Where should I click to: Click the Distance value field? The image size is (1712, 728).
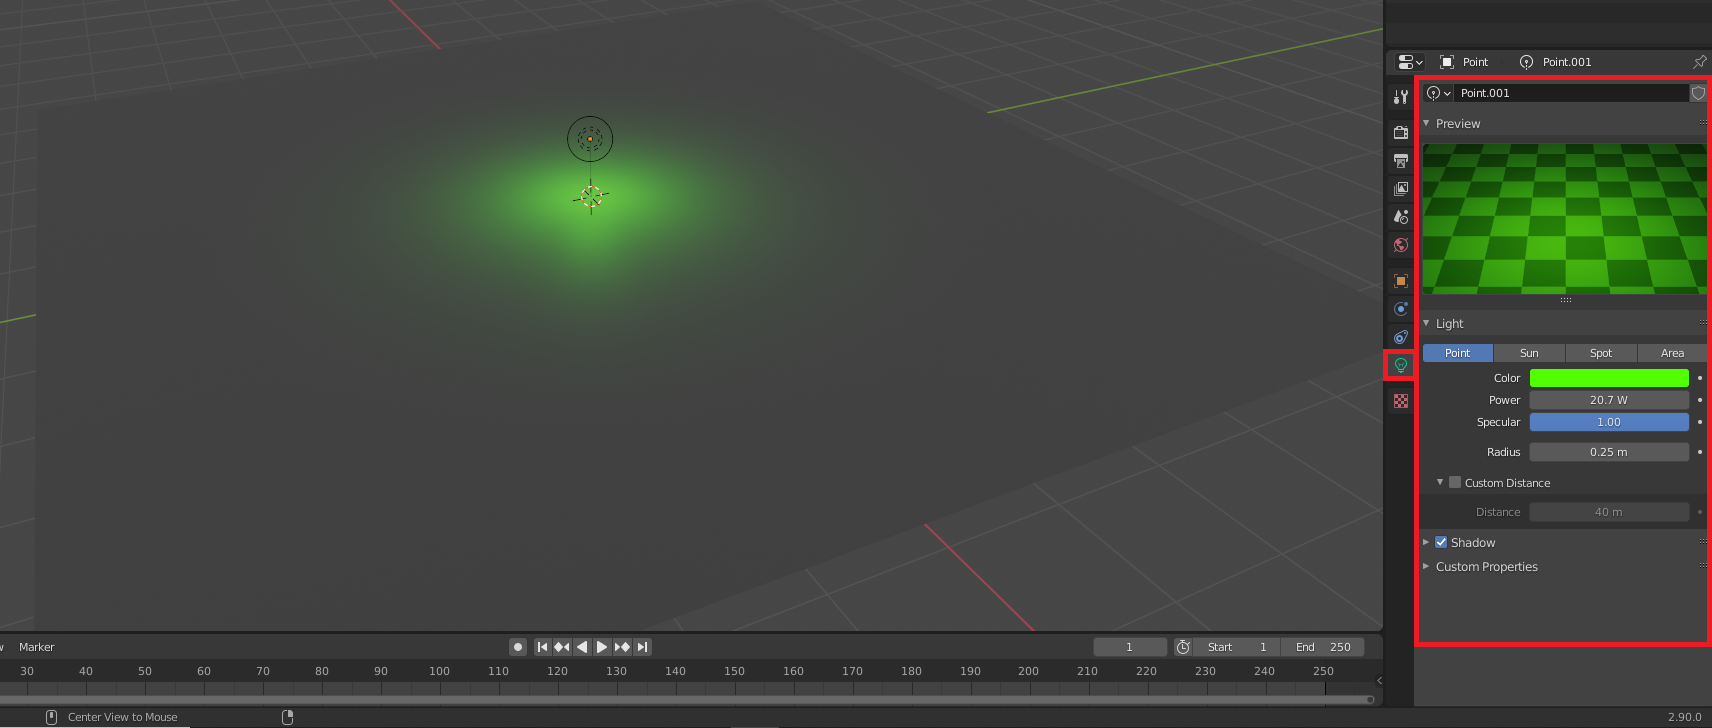[1609, 512]
